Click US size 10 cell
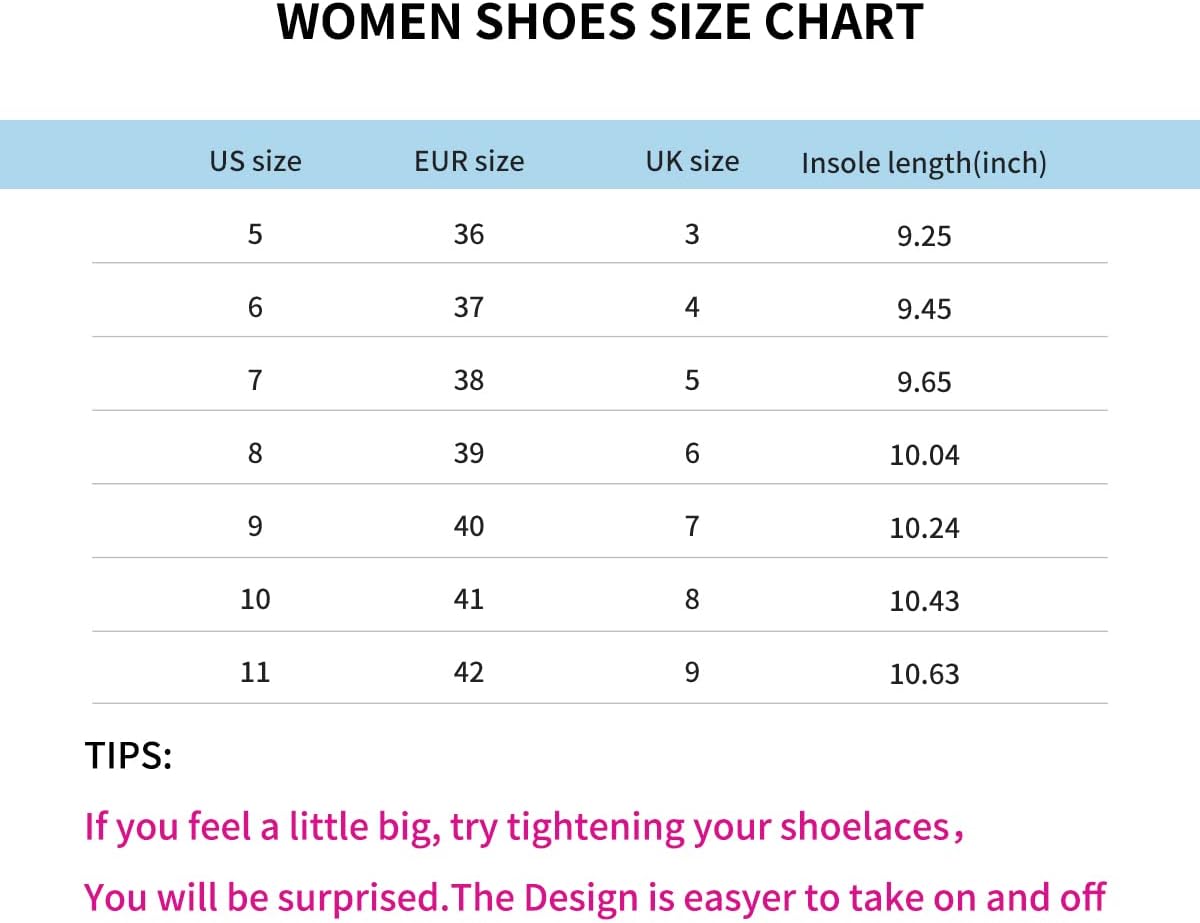Screen dimensions: 1200x923 (255, 599)
